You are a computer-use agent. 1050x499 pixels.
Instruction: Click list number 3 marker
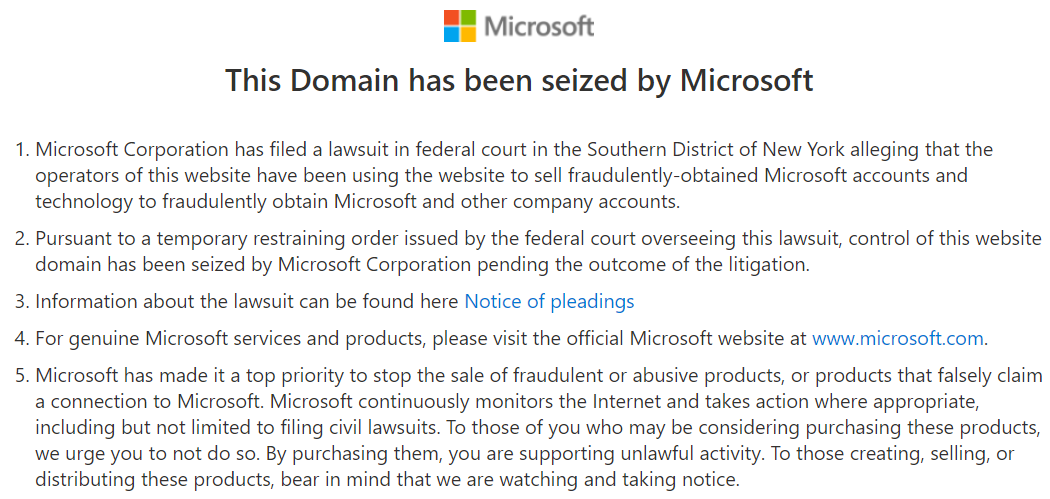22,301
